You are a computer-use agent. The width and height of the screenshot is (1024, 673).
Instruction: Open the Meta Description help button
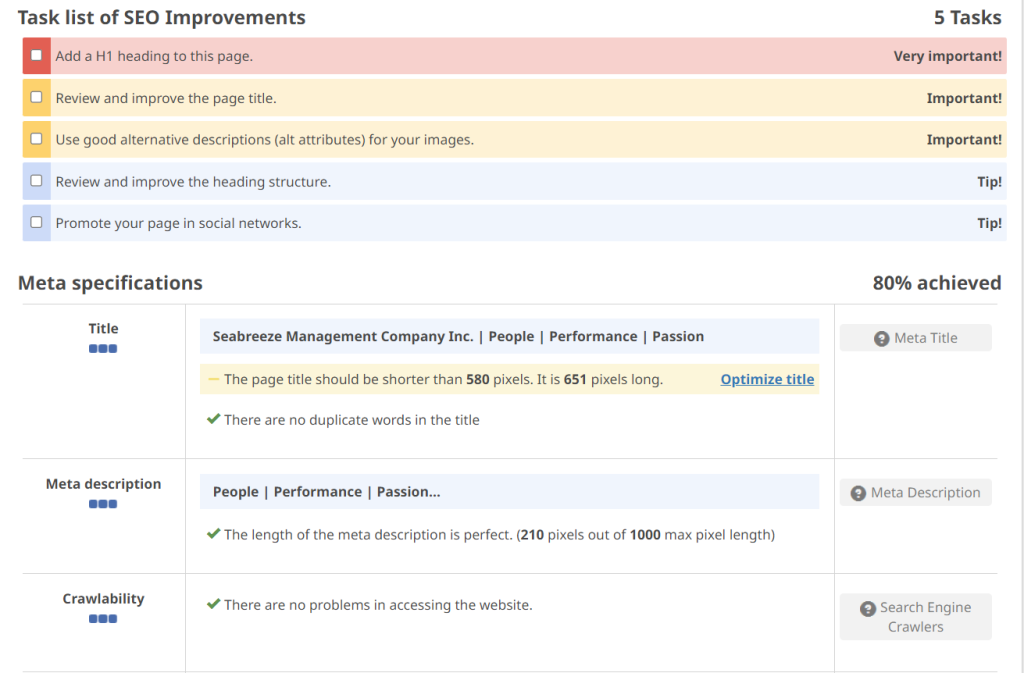coord(915,492)
